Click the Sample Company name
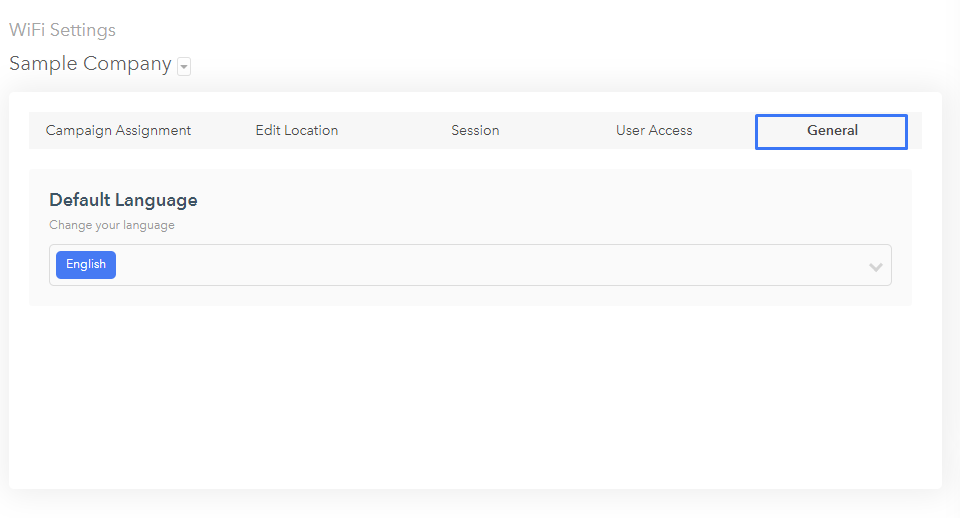The width and height of the screenshot is (960, 518). click(91, 64)
